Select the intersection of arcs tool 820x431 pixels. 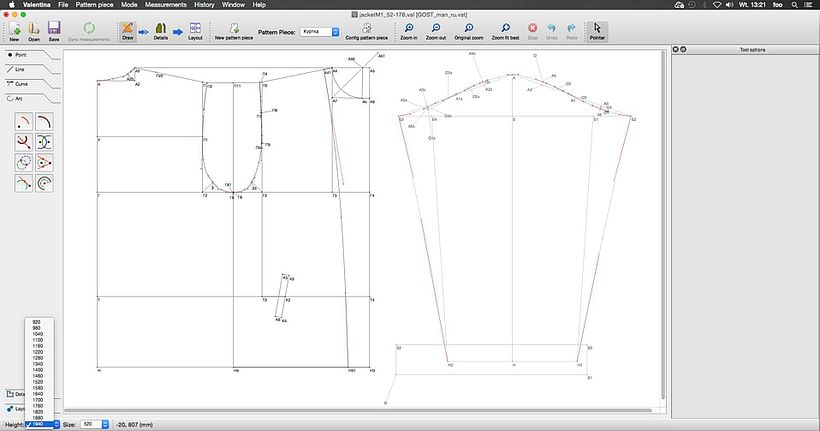point(44,142)
